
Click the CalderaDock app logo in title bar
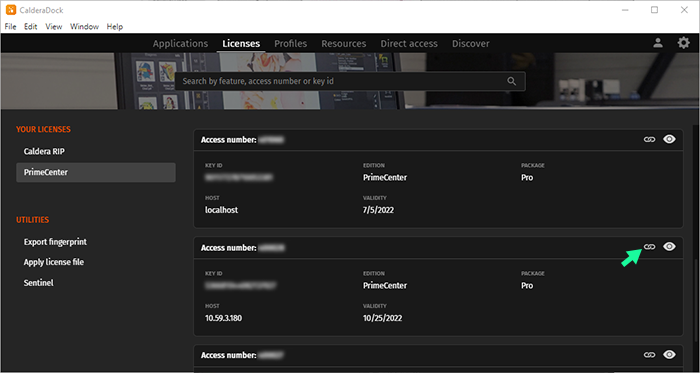tap(11, 10)
